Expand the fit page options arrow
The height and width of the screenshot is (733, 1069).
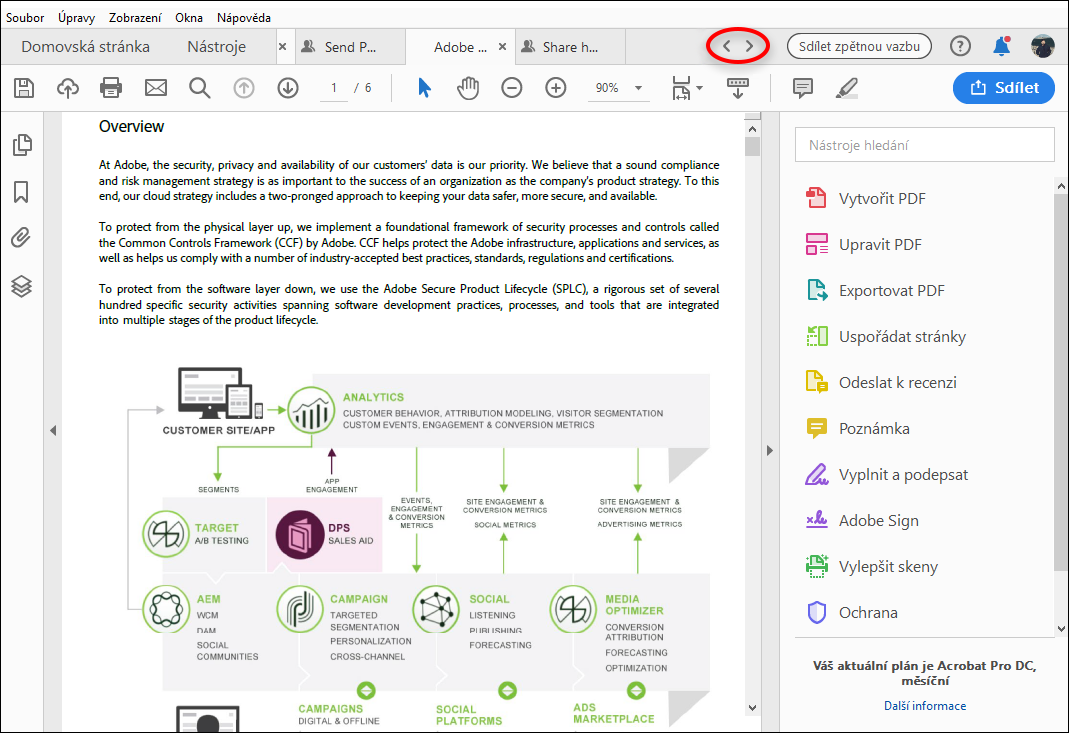coord(699,88)
